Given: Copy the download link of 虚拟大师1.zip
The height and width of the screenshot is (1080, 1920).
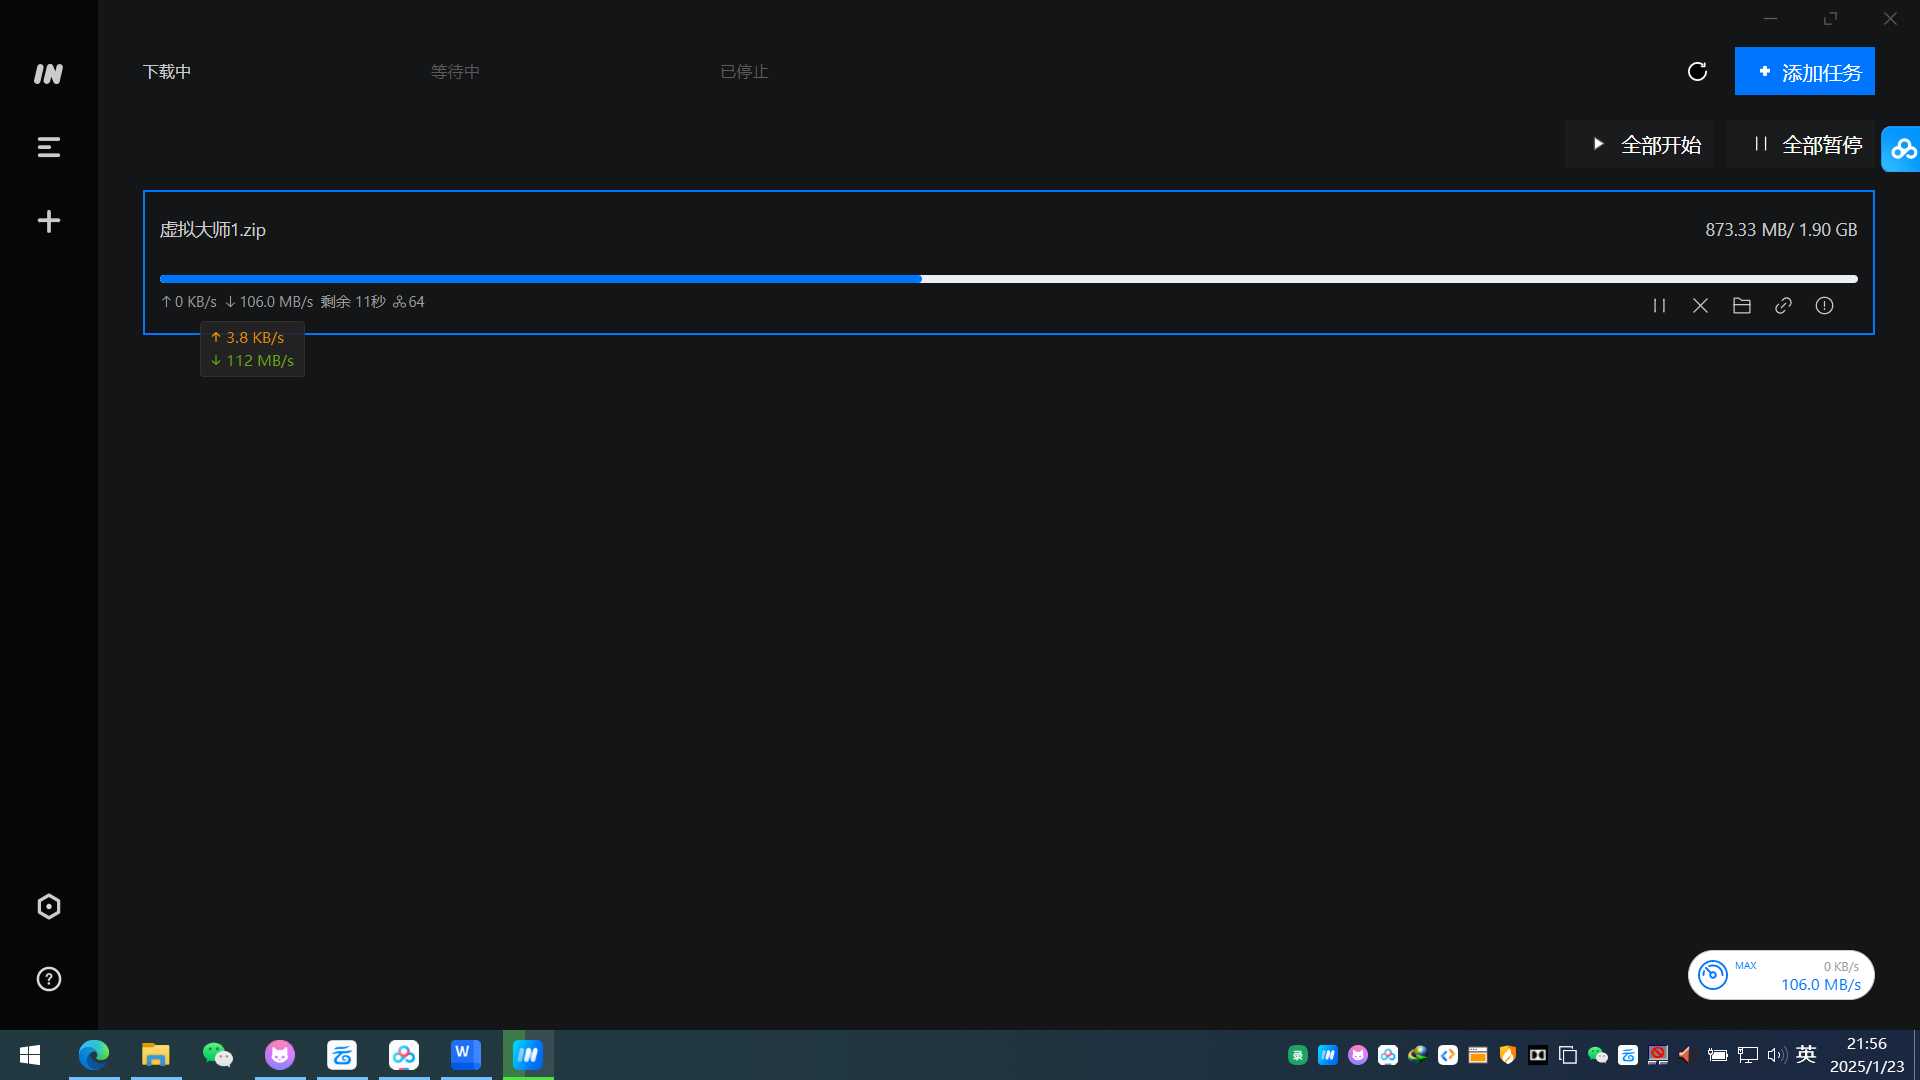Looking at the screenshot, I should click(x=1783, y=306).
